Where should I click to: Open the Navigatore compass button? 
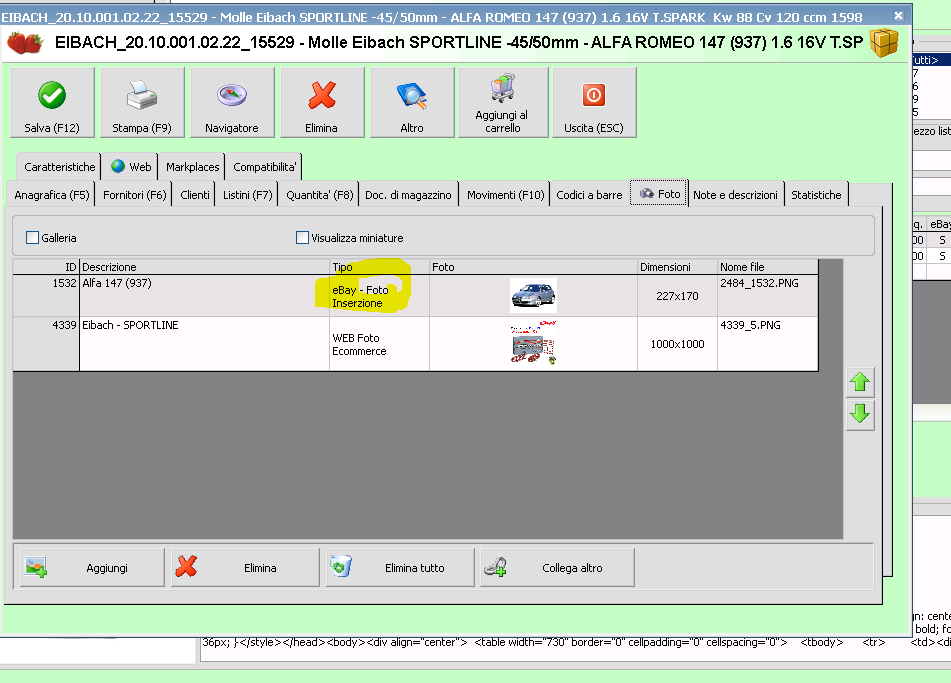232,103
